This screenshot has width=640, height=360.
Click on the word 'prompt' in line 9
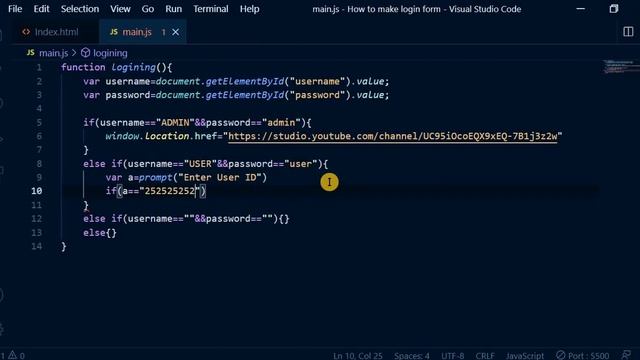click(x=156, y=178)
